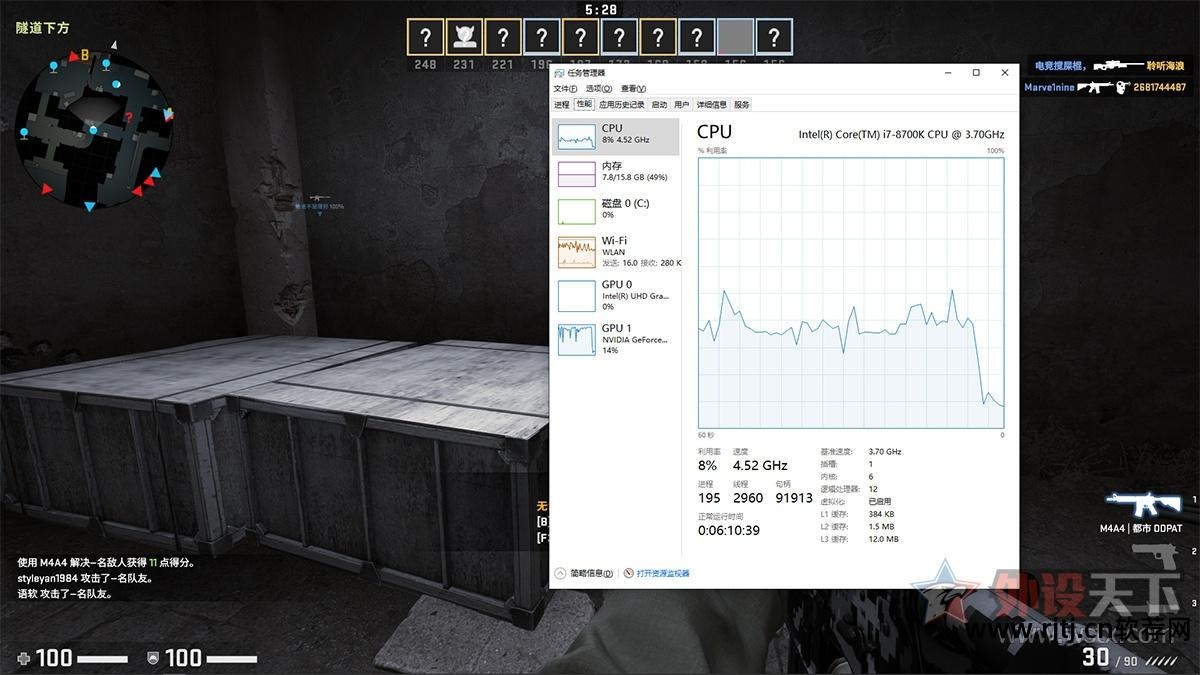The height and width of the screenshot is (675, 1200).
Task: Select the GPU 0 Intel UHD Graphics entry
Action: coord(616,296)
